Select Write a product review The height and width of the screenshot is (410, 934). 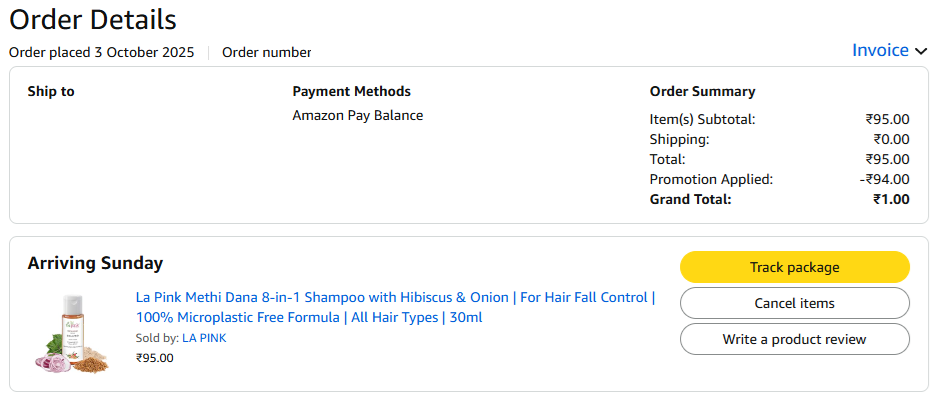coord(794,339)
